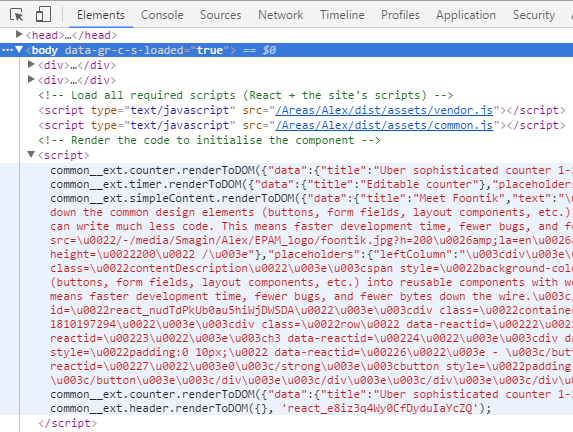Activate the inspect element picker icon
The height and width of the screenshot is (432, 573).
click(x=16, y=15)
